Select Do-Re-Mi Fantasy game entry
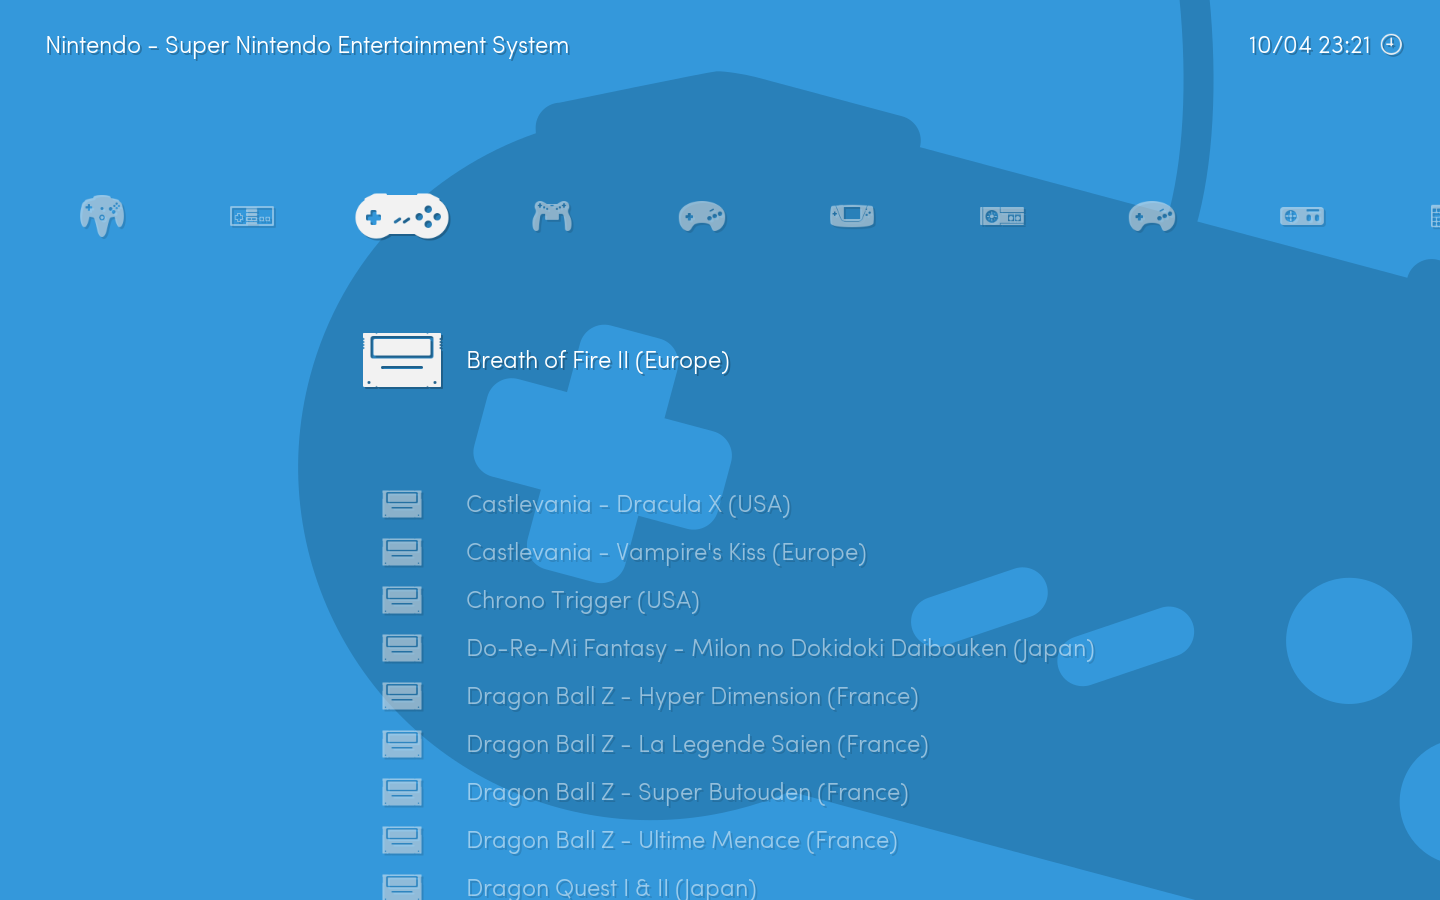Image resolution: width=1440 pixels, height=900 pixels. pos(780,648)
